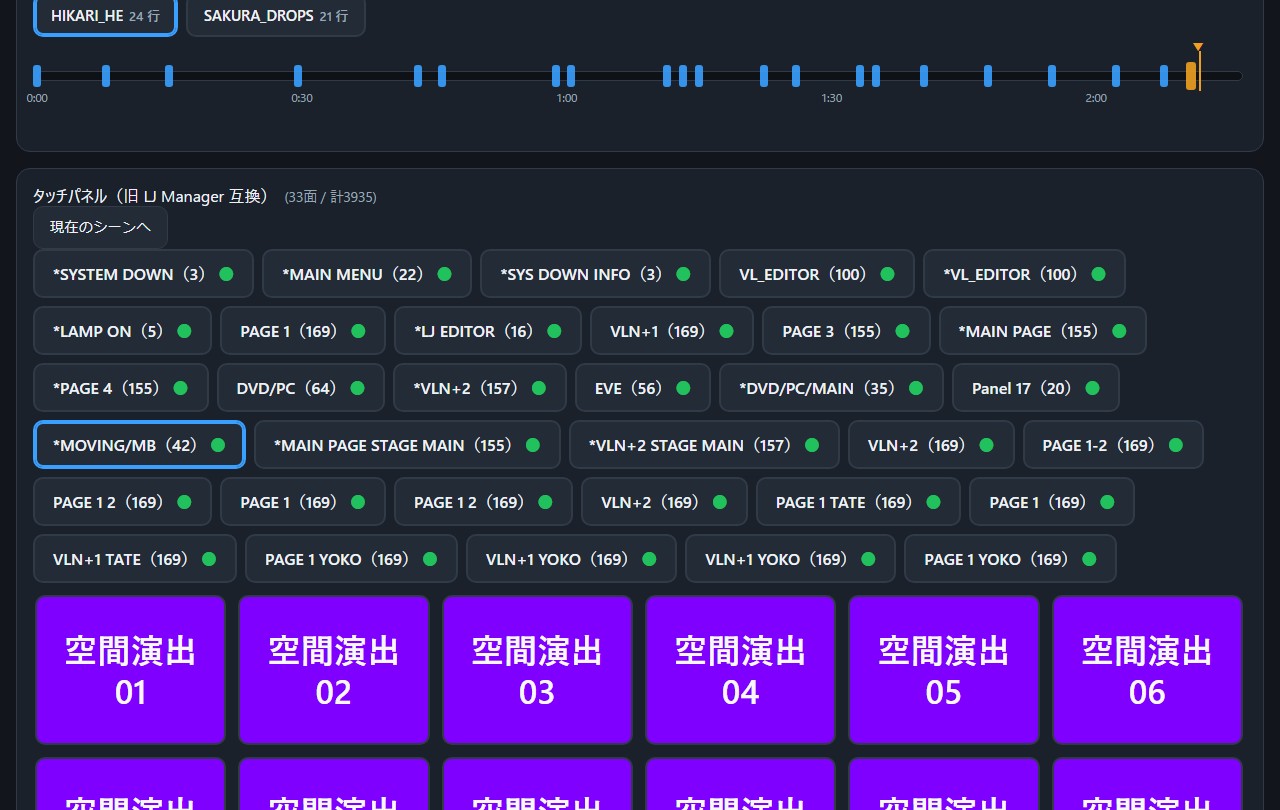Open the PAGE 1 TATE (169) panel
Screen dimensions: 1280x810
click(858, 502)
